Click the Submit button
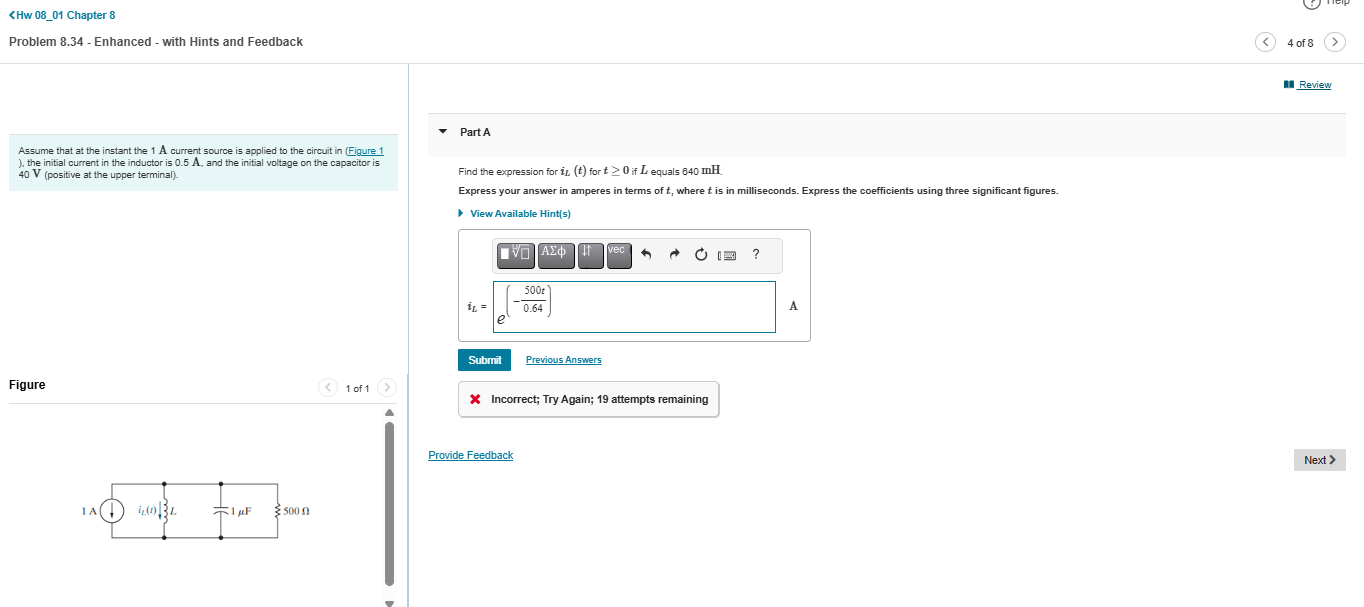Image resolution: width=1364 pixels, height=607 pixels. coord(484,359)
